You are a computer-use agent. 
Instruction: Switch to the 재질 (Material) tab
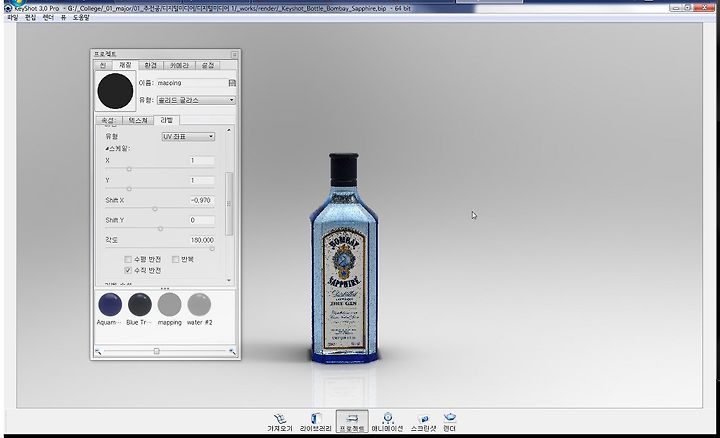(x=125, y=65)
